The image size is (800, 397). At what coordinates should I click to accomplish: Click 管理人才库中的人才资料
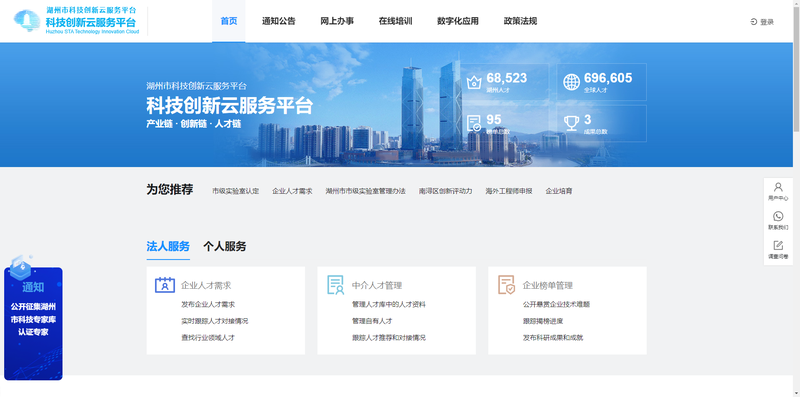(389, 305)
